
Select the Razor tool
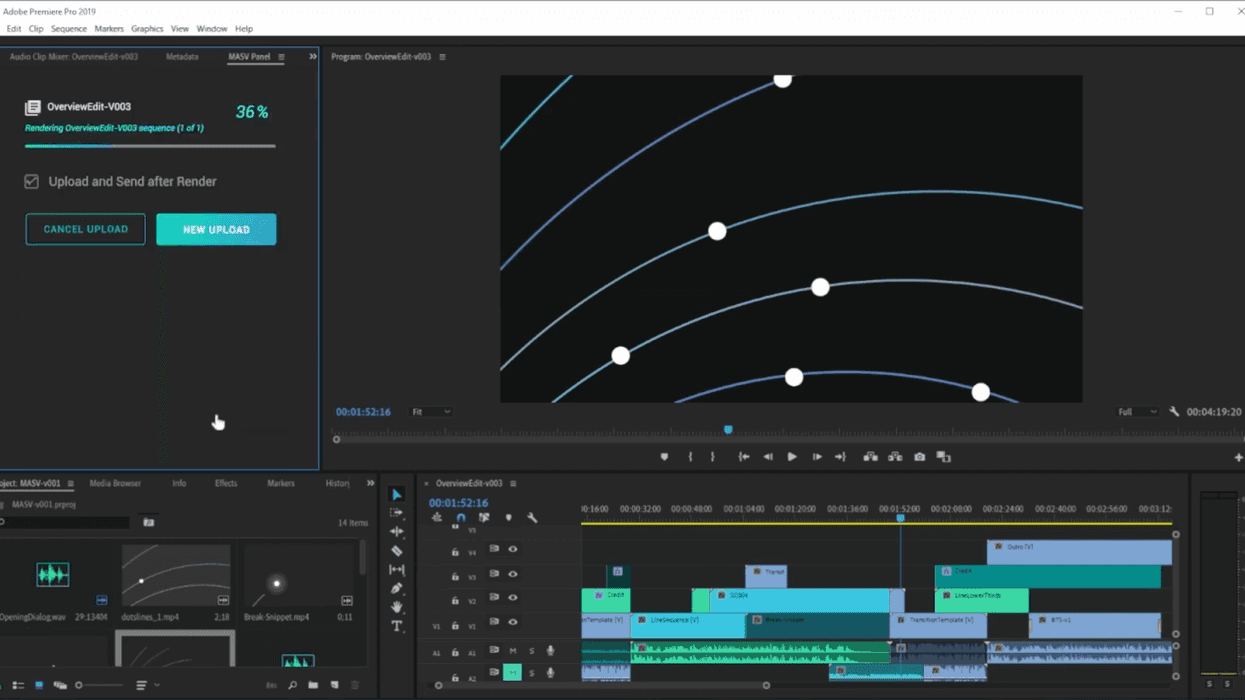(x=397, y=551)
